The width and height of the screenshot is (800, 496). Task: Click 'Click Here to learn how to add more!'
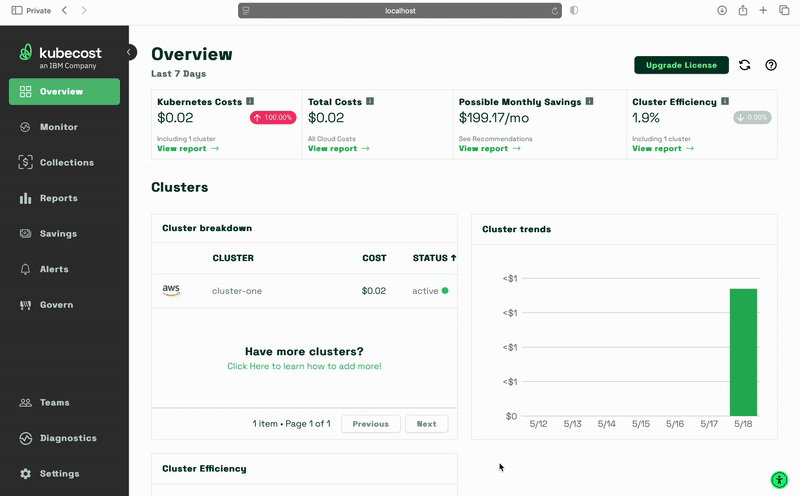coord(304,366)
